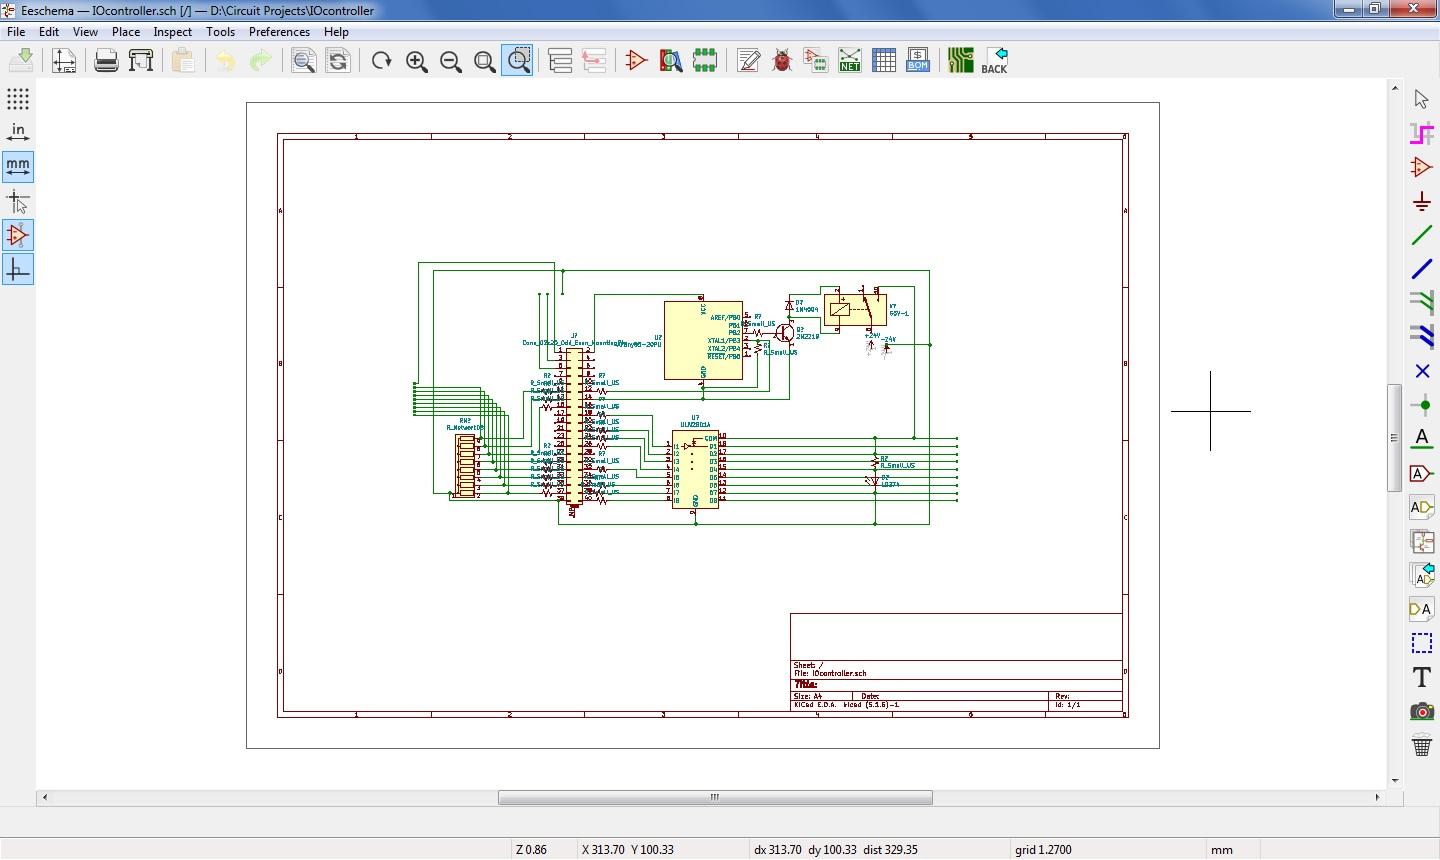Generate netlist with NET icon
1440x860 pixels.
[850, 60]
